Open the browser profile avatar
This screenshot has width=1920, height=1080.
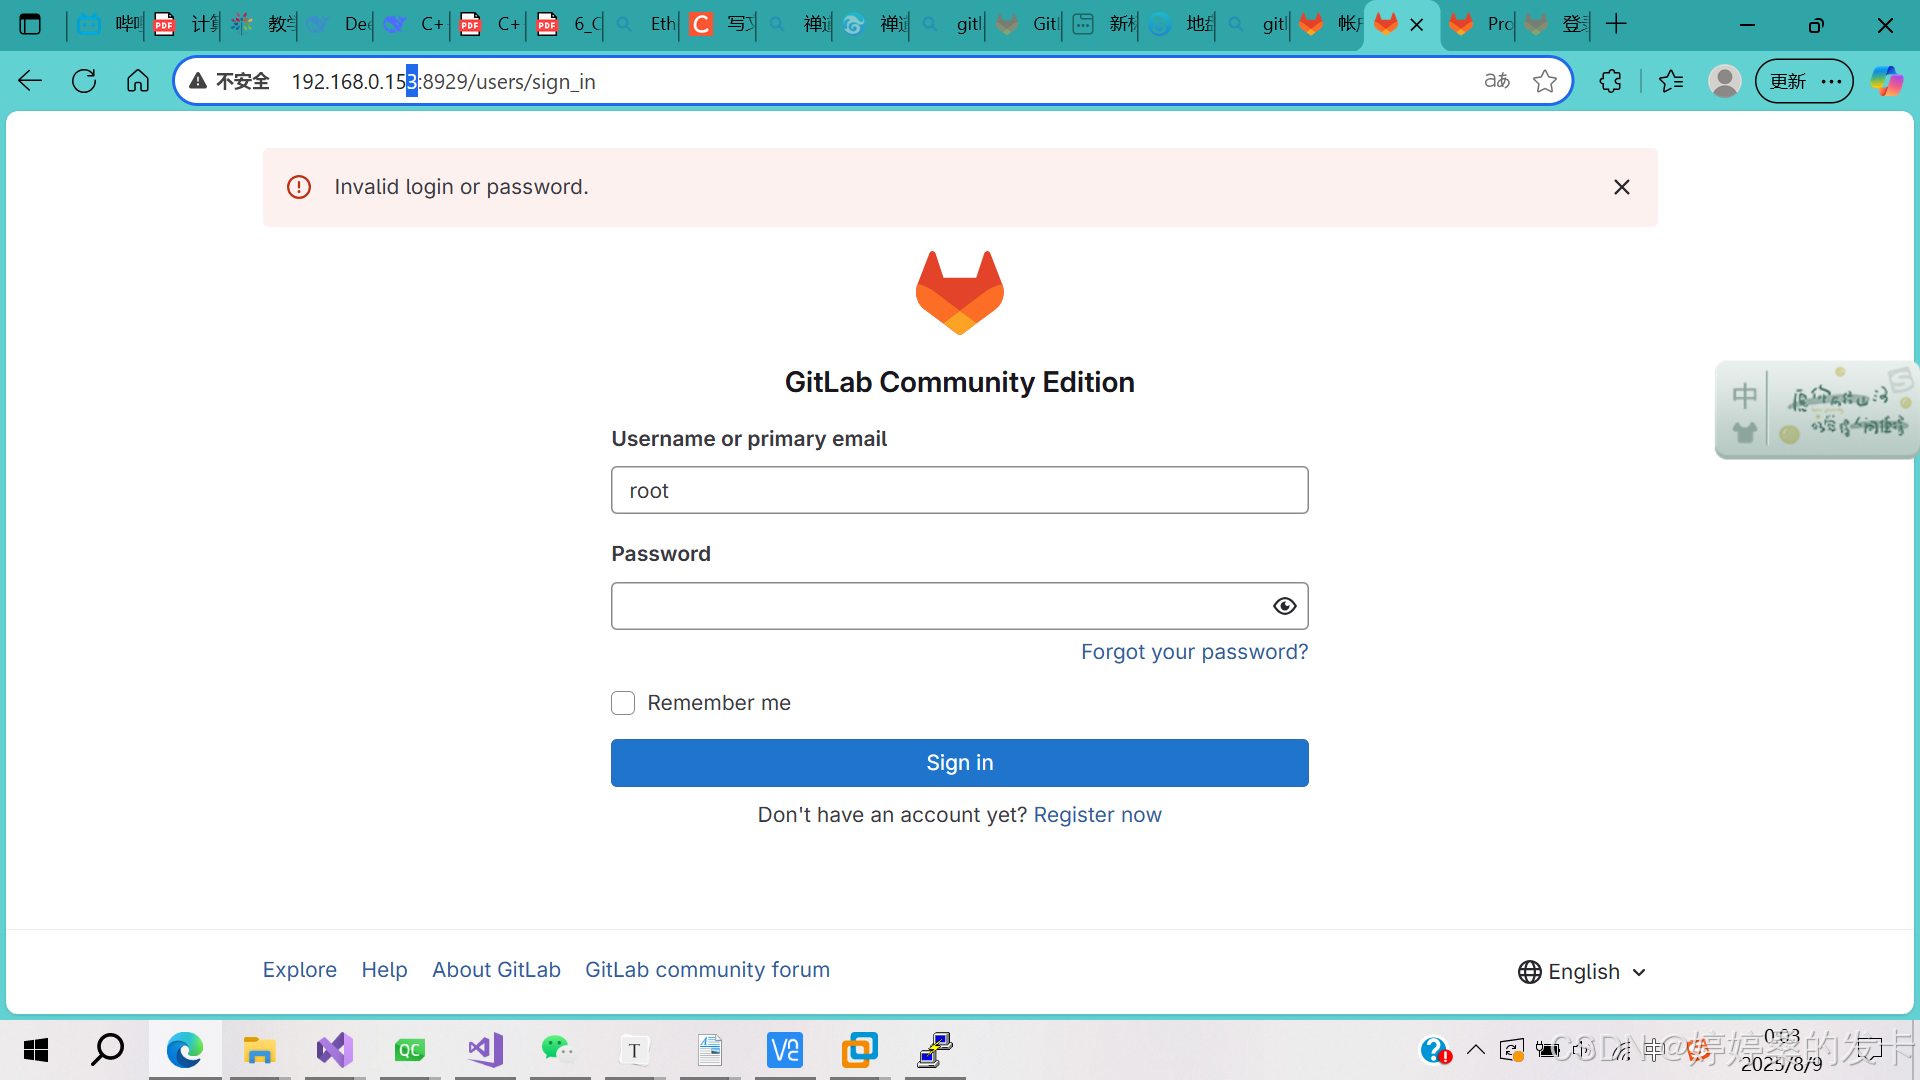click(x=1725, y=81)
